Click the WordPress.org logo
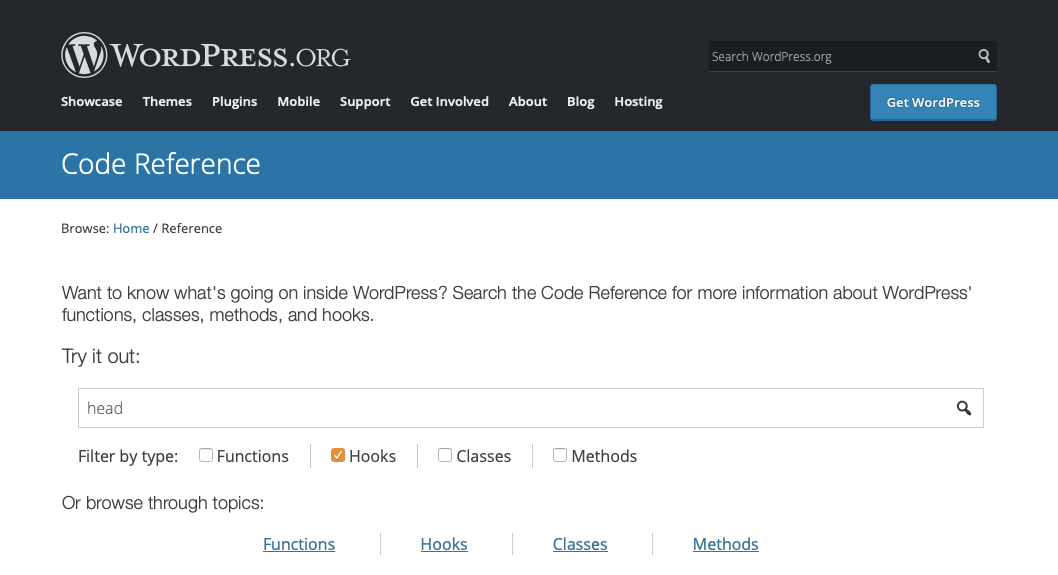 [206, 55]
